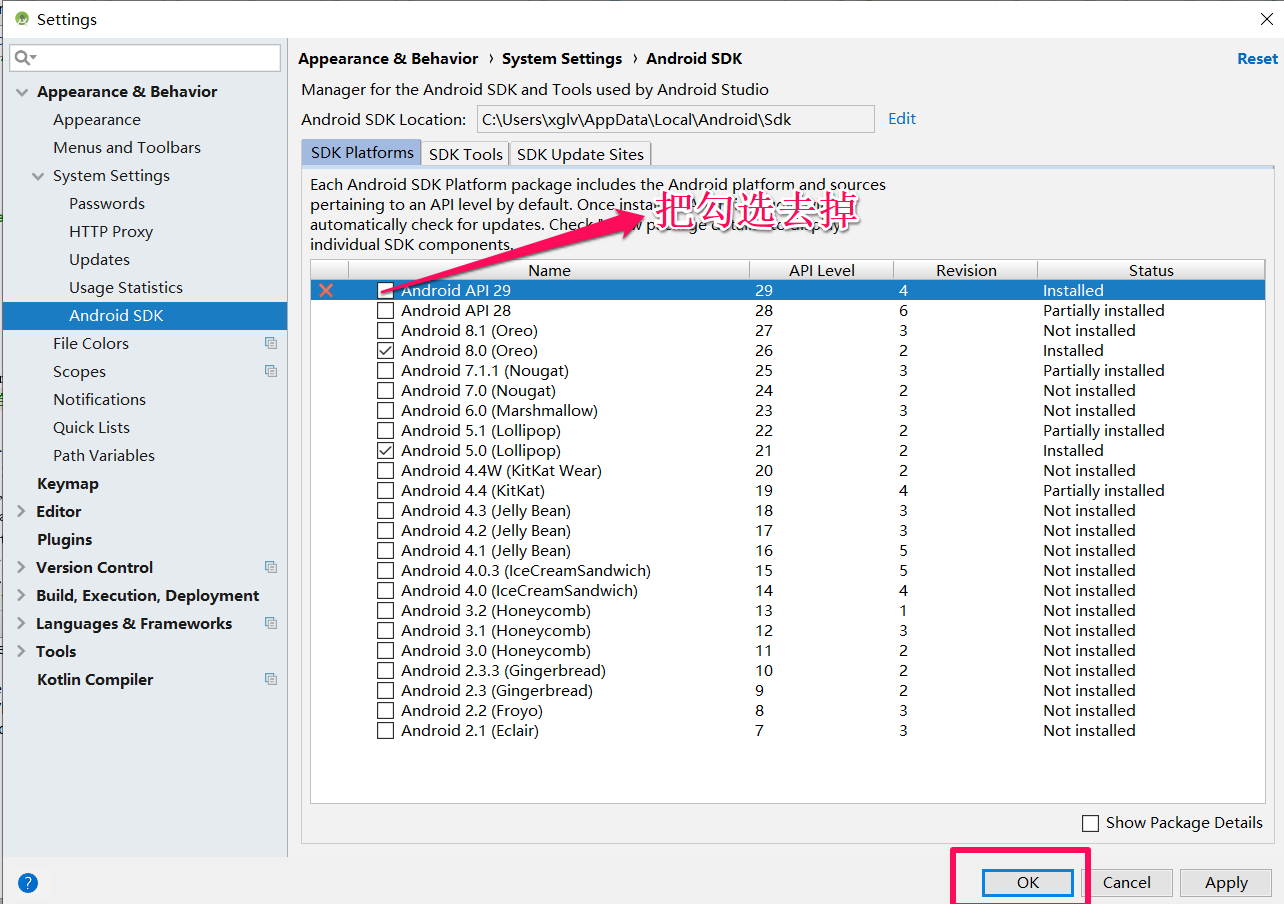Select the Kotlin Compiler settings

pyautogui.click(x=95, y=680)
